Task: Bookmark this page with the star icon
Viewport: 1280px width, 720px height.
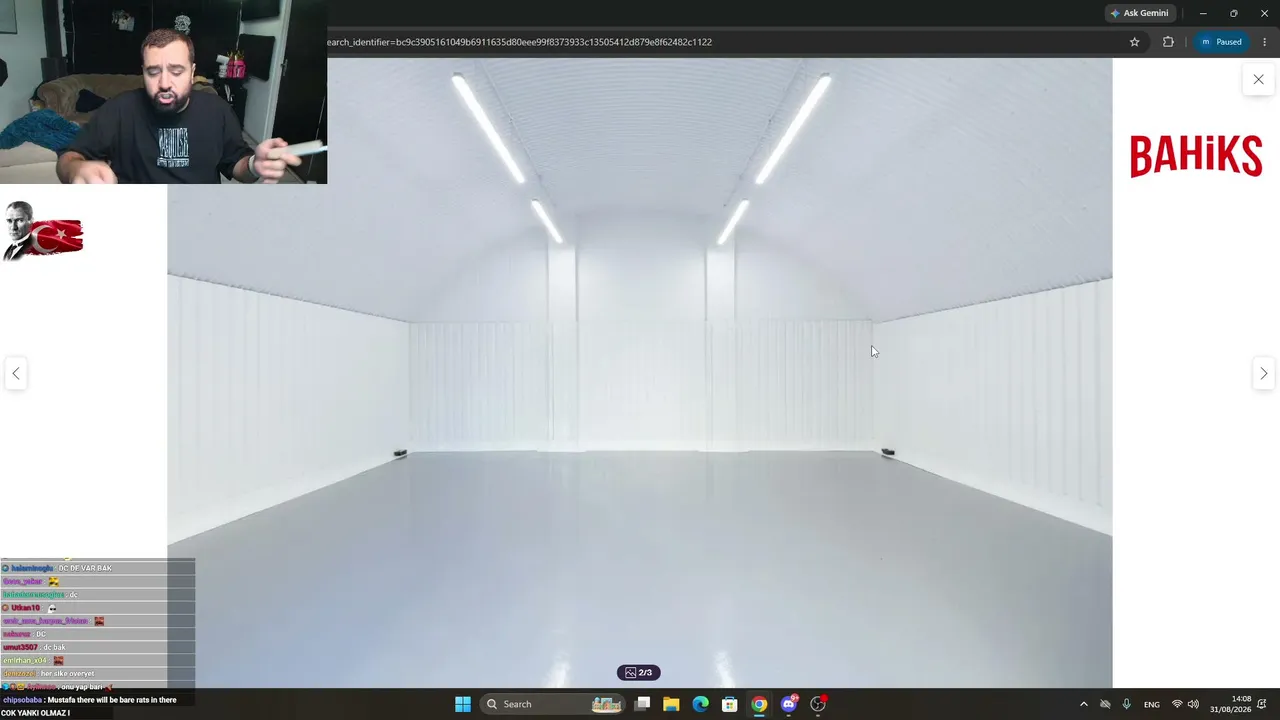Action: [1134, 42]
